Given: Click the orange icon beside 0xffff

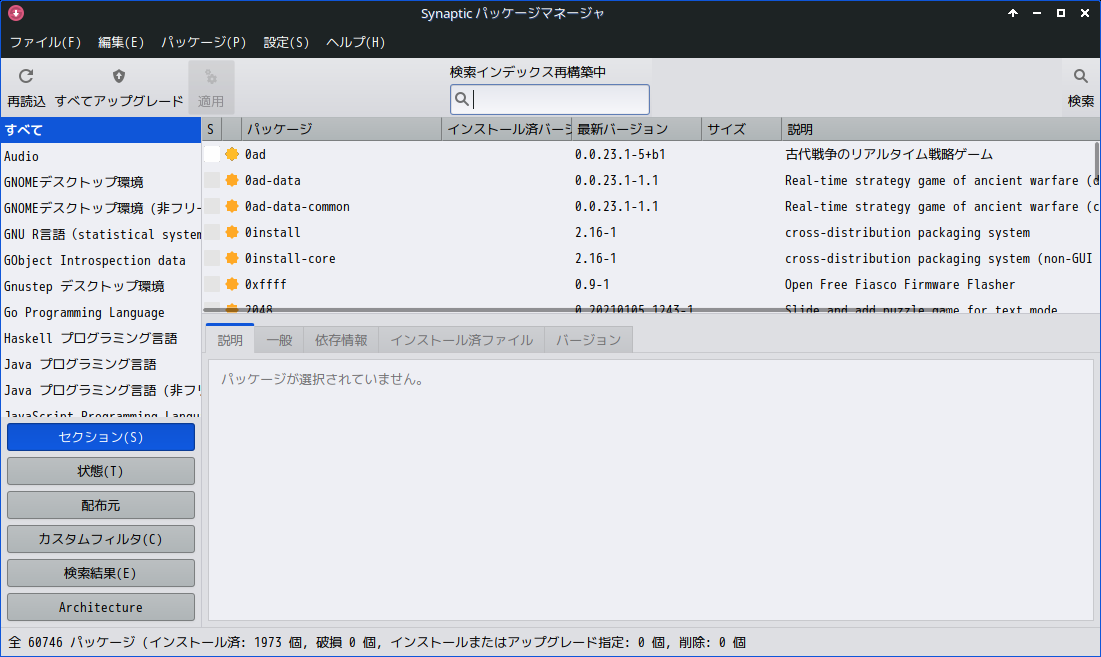Looking at the screenshot, I should tap(232, 284).
